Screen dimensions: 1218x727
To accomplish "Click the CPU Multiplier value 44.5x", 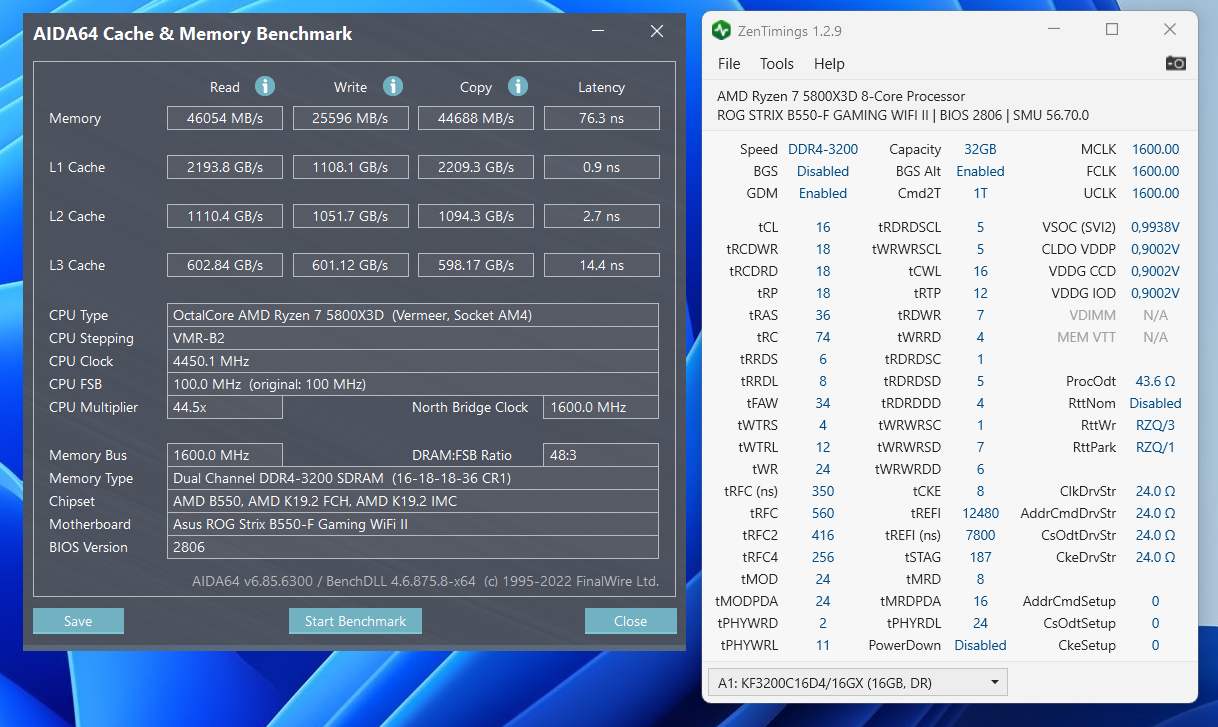I will click(x=225, y=407).
